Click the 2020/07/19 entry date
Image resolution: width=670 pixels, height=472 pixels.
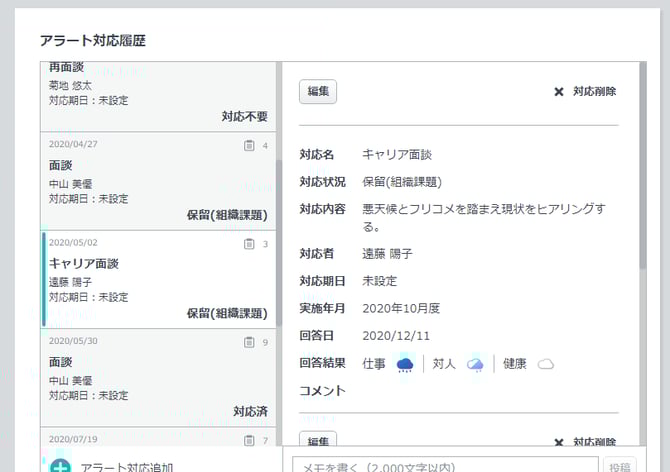tap(73, 439)
